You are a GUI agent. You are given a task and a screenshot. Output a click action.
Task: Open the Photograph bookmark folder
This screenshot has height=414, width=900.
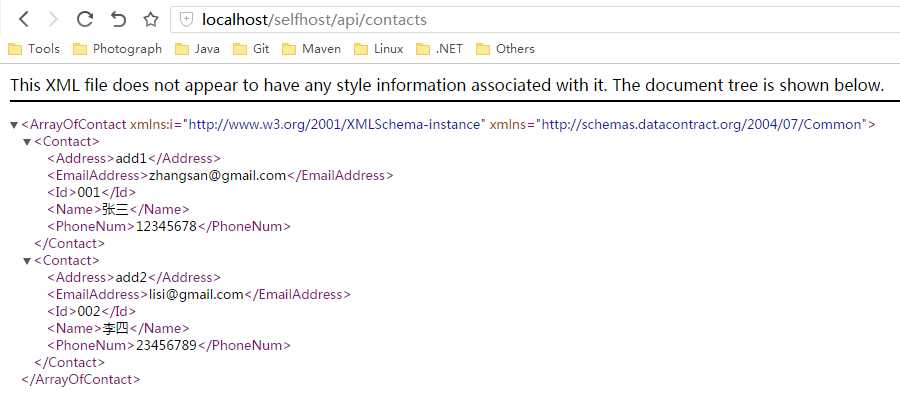tap(117, 49)
